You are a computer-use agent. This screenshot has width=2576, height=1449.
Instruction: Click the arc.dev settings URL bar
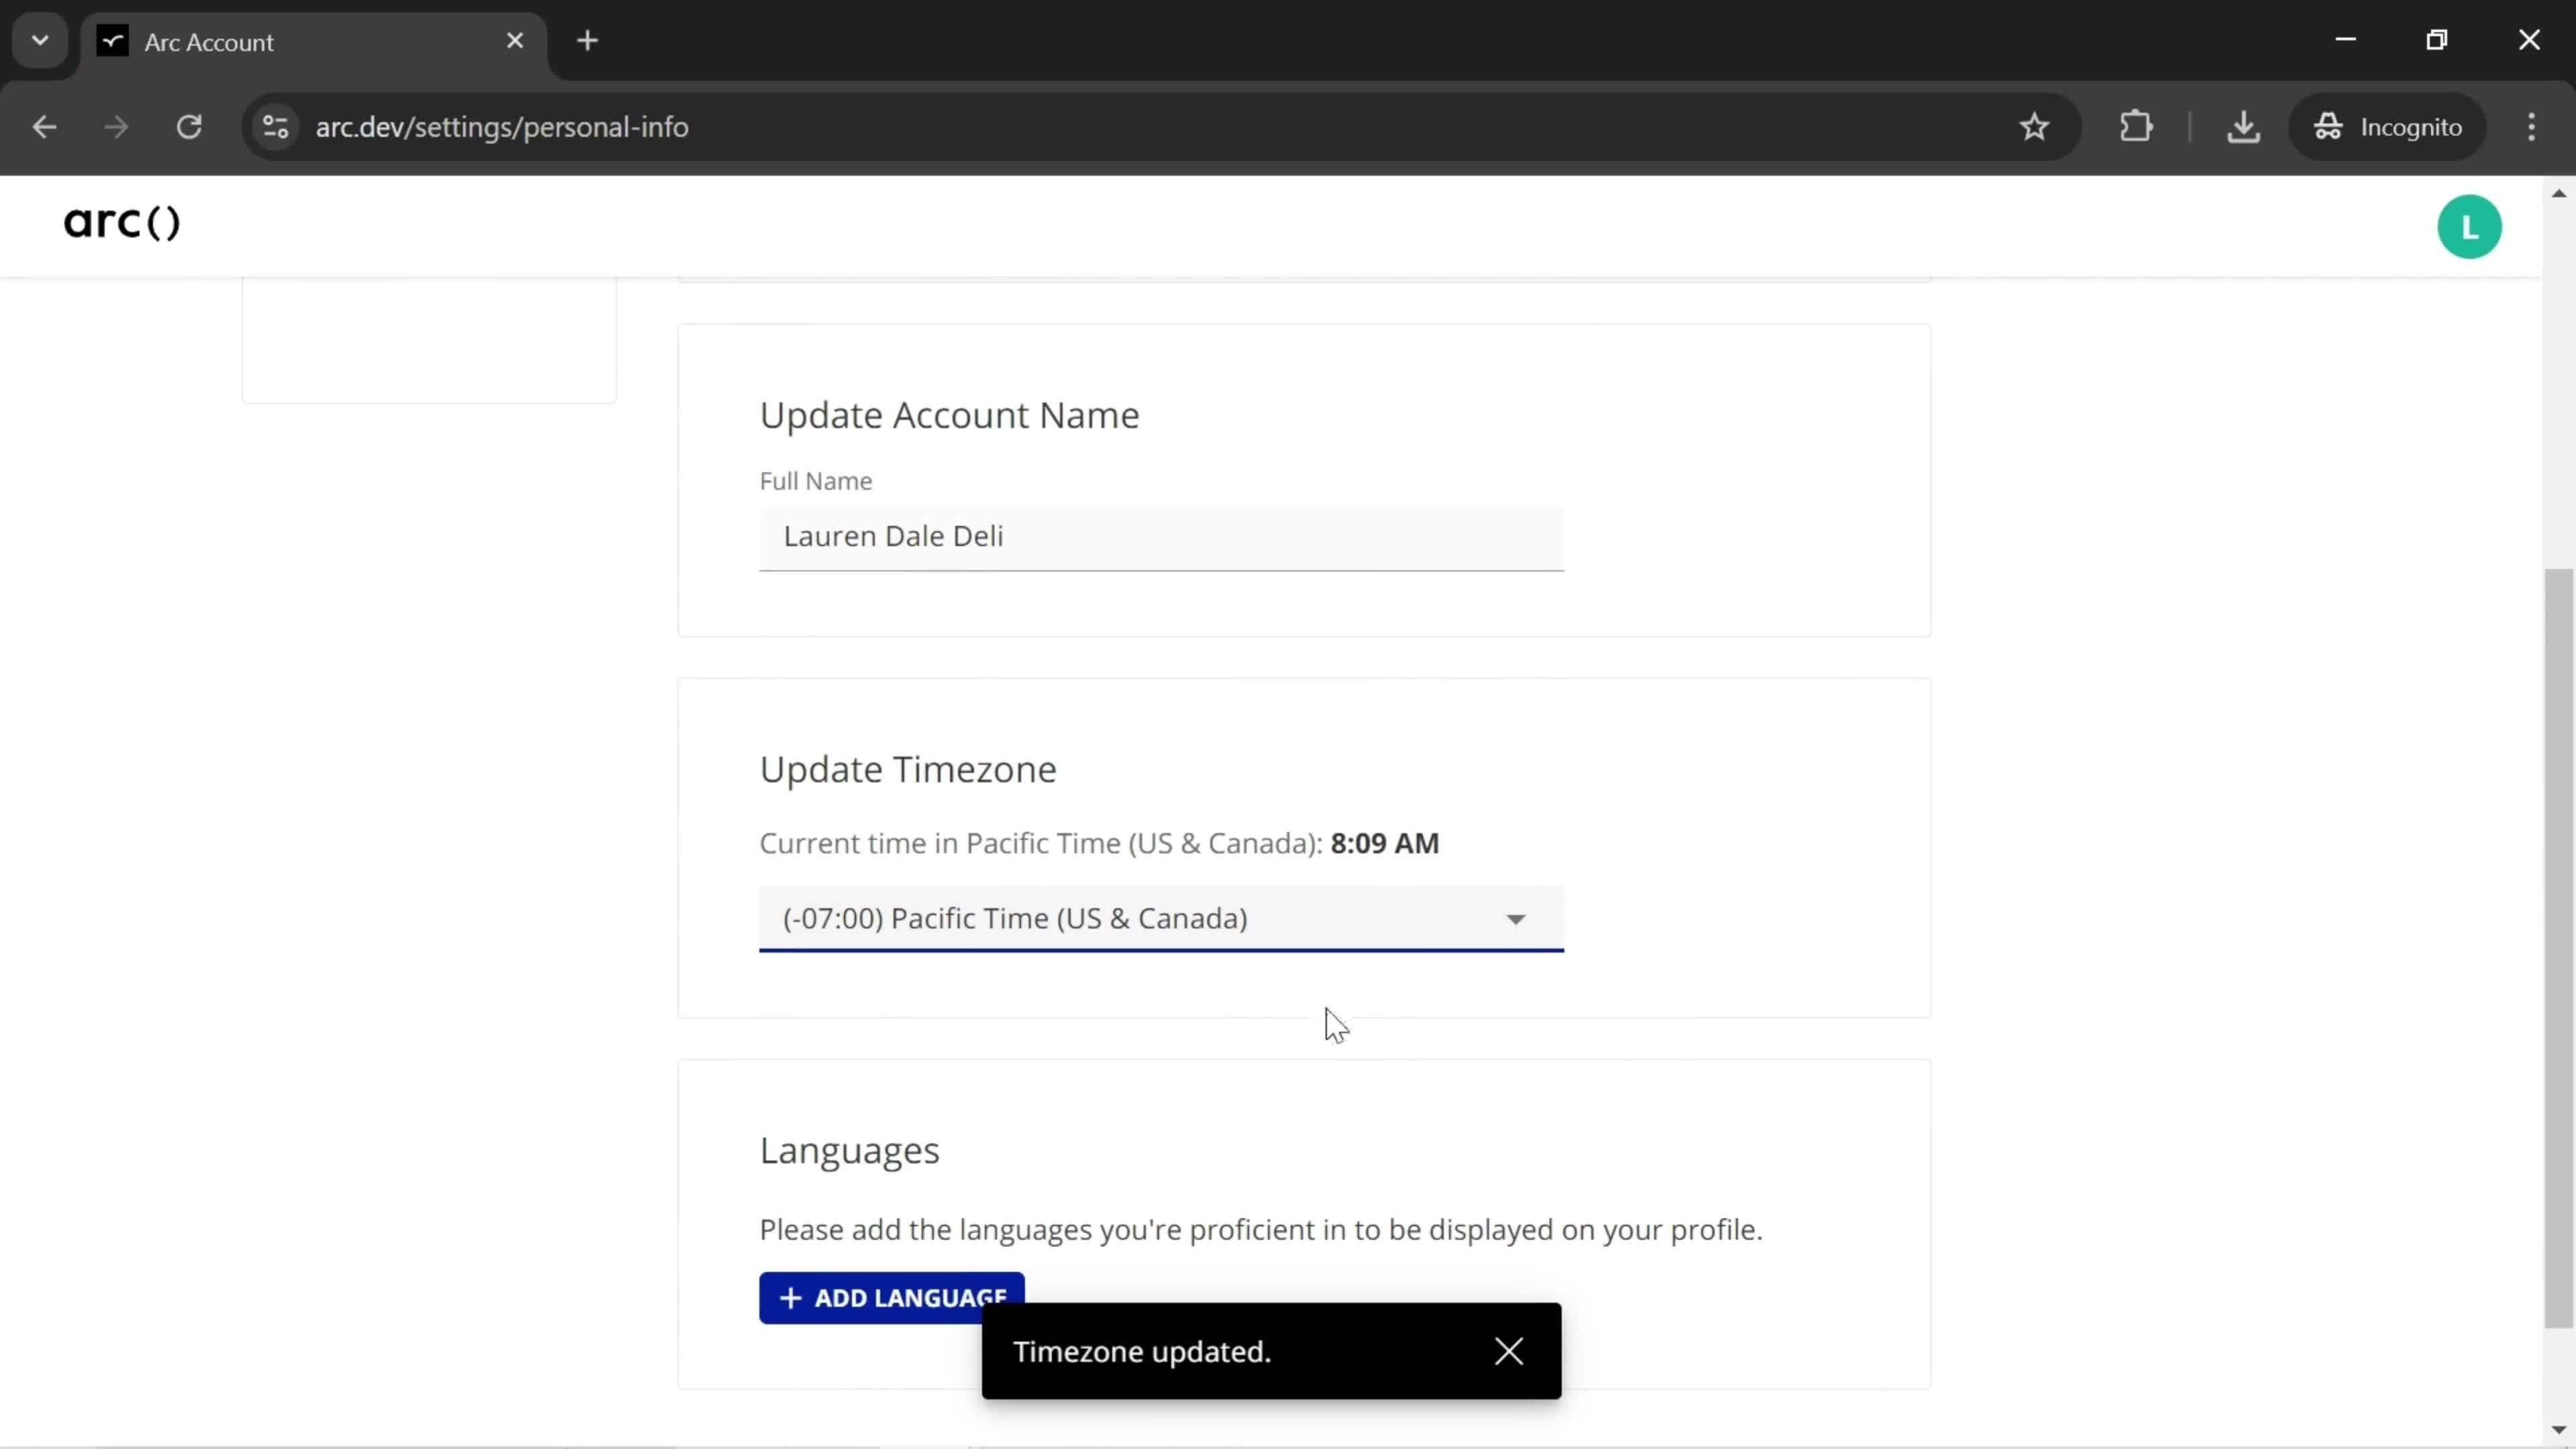tap(502, 125)
